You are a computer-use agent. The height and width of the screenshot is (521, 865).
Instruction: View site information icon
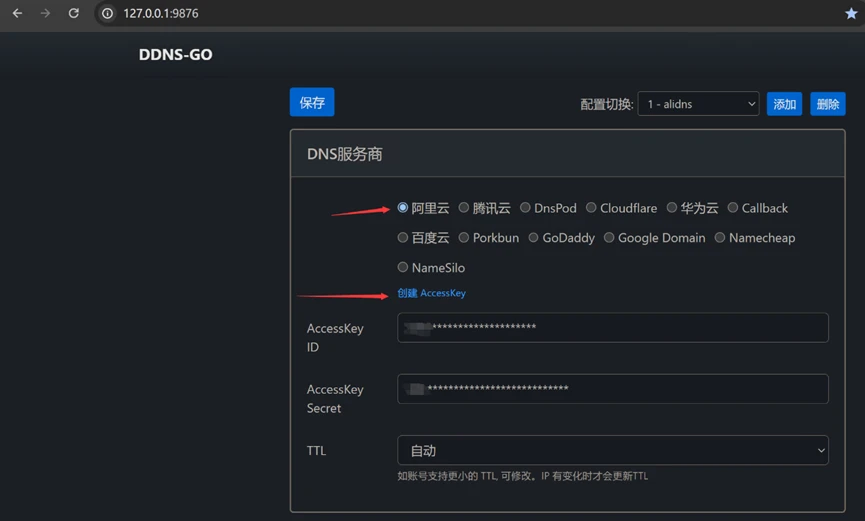point(108,13)
